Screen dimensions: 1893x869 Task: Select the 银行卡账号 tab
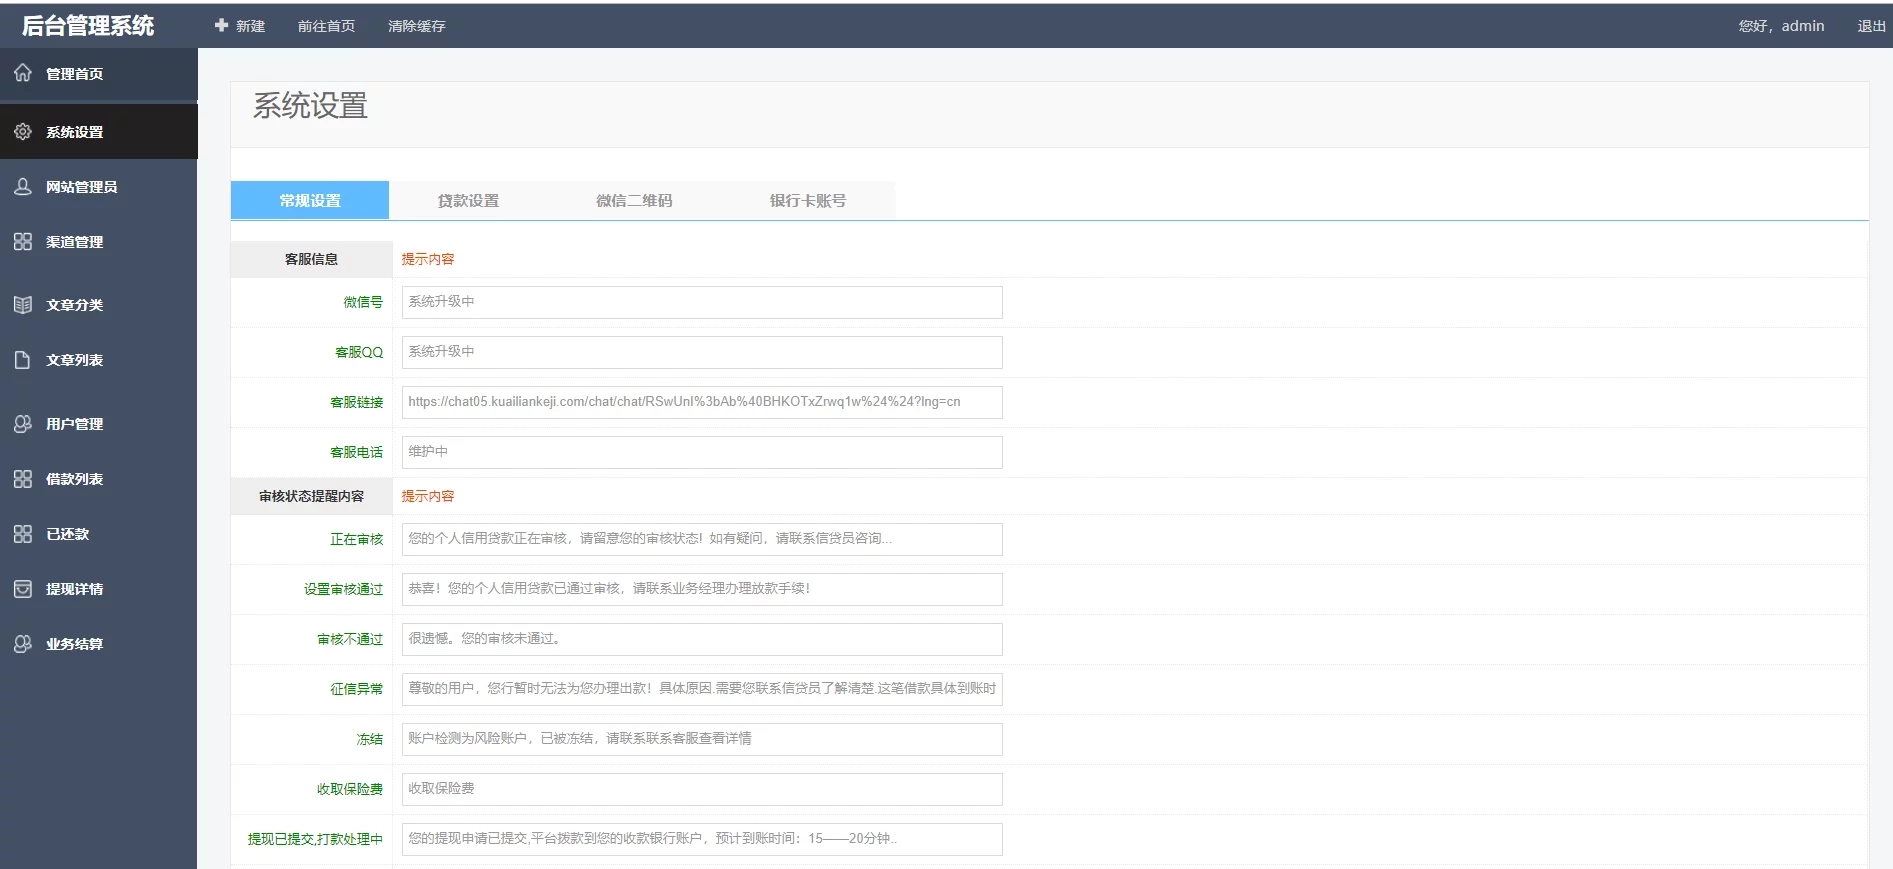click(807, 201)
